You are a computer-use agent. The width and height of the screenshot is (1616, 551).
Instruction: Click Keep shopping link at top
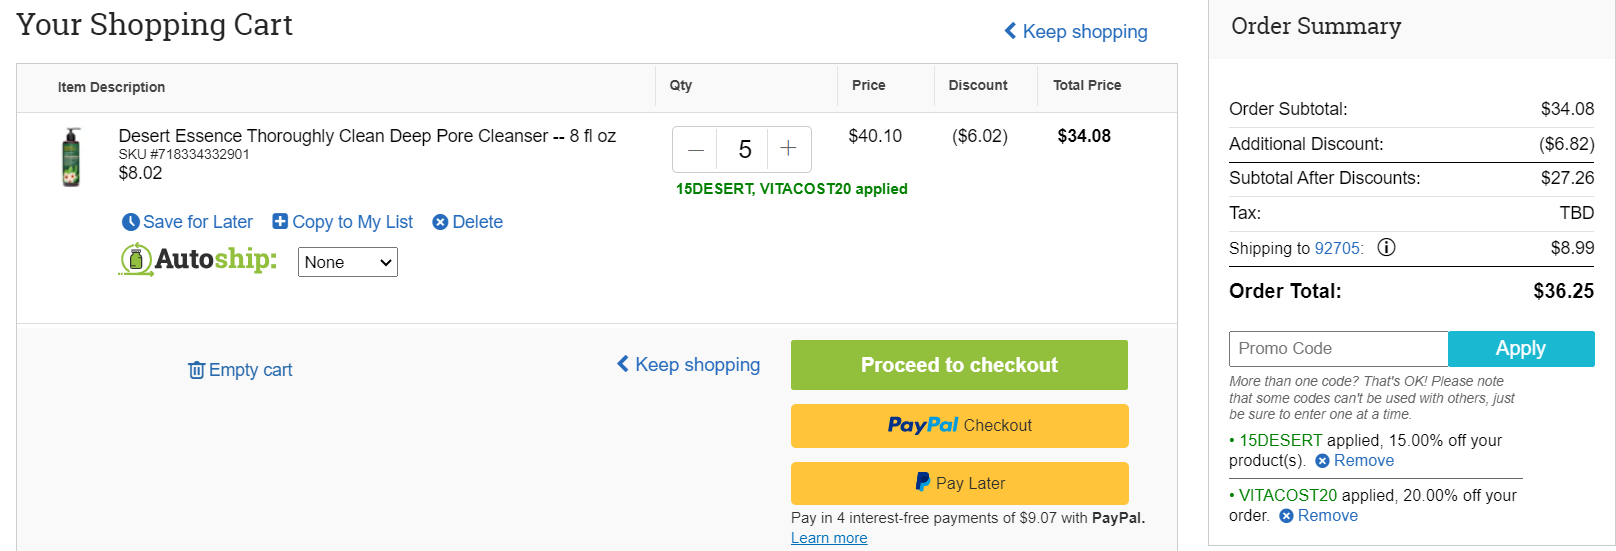pos(1075,32)
